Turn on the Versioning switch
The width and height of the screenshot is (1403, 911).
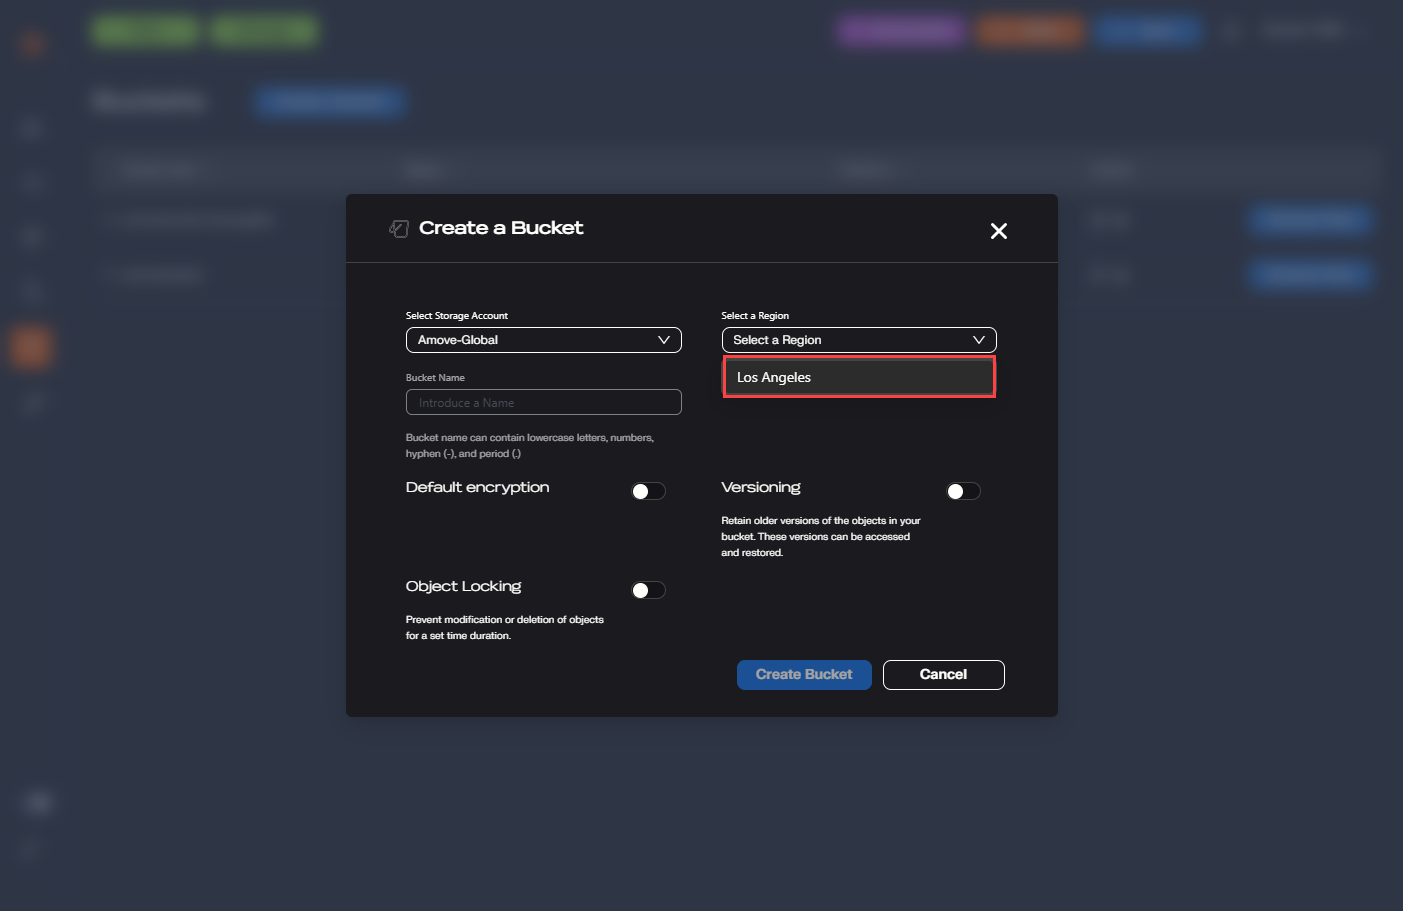click(x=963, y=491)
